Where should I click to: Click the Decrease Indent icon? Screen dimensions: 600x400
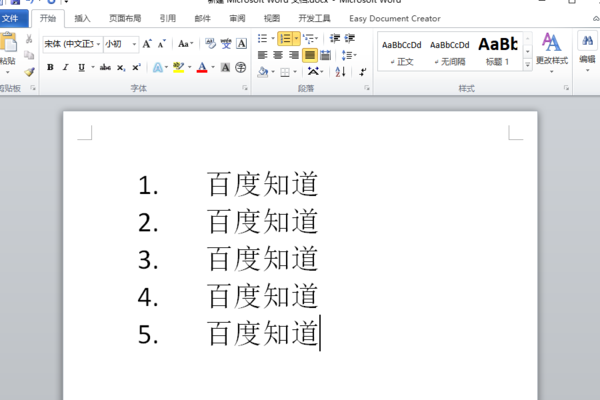point(335,38)
